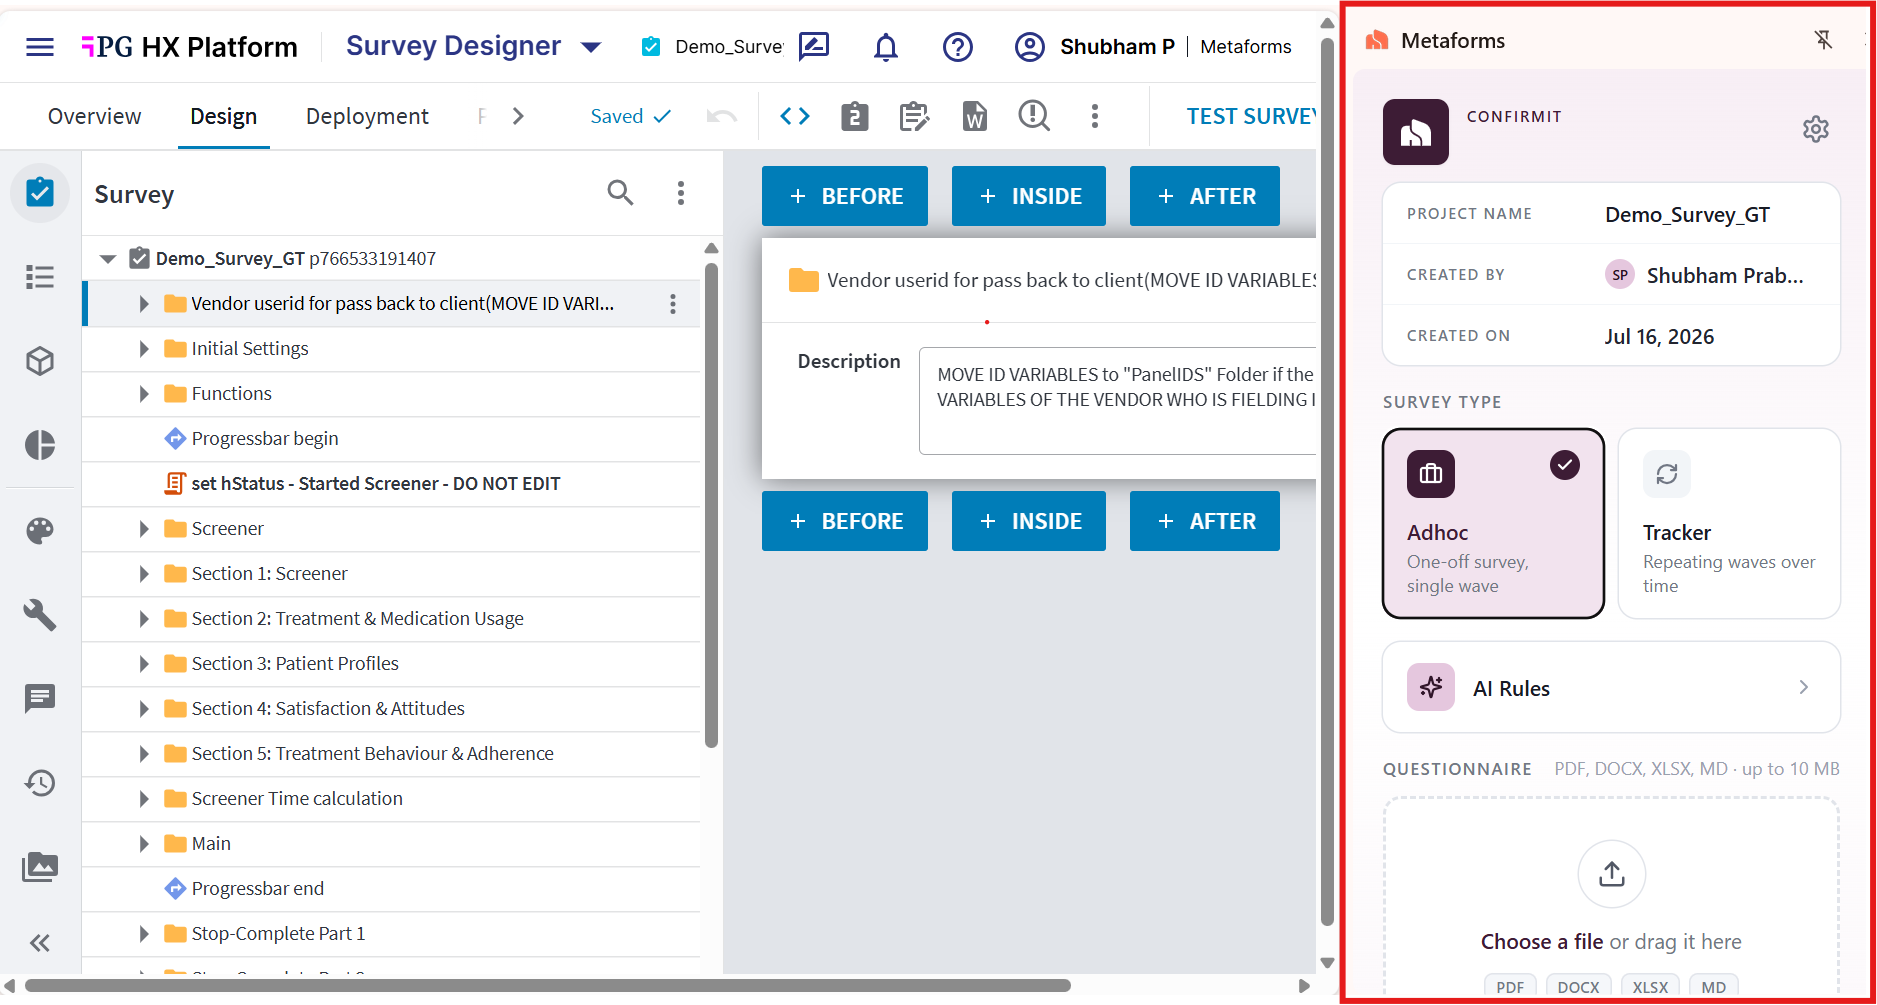Viewport: 1877px width, 1005px height.
Task: Select the Tracker survey type
Action: pos(1729,524)
